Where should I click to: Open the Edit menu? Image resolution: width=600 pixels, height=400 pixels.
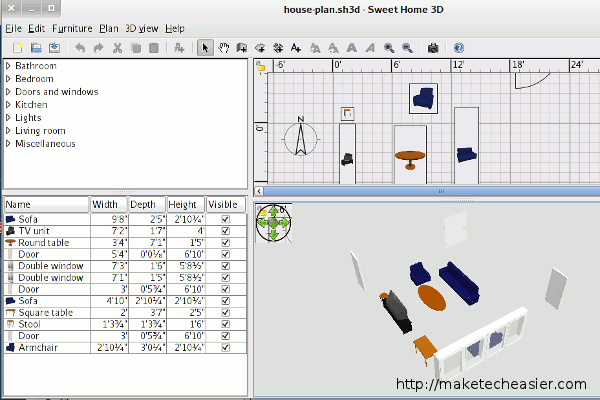[x=36, y=28]
